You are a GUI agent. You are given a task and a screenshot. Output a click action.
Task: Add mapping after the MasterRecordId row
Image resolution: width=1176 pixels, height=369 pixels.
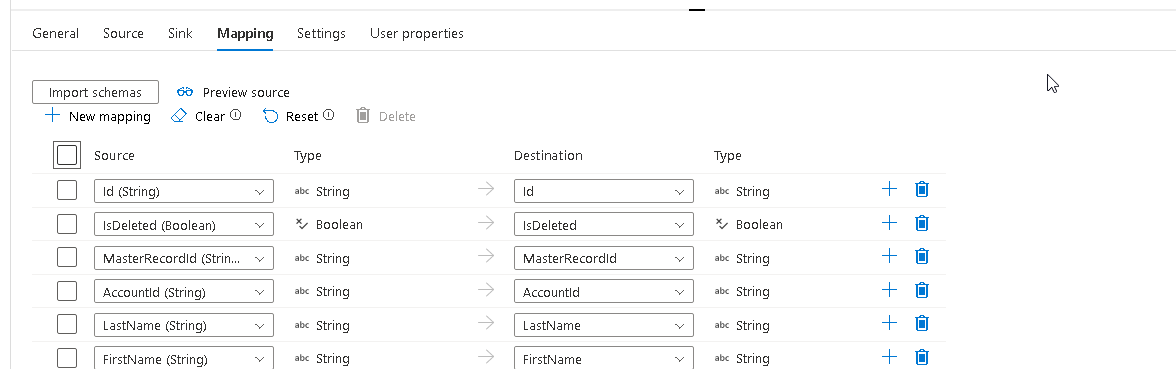pyautogui.click(x=889, y=256)
